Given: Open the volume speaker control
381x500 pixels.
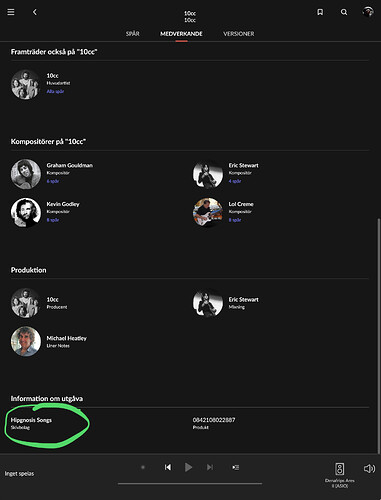Looking at the screenshot, I should (369, 469).
